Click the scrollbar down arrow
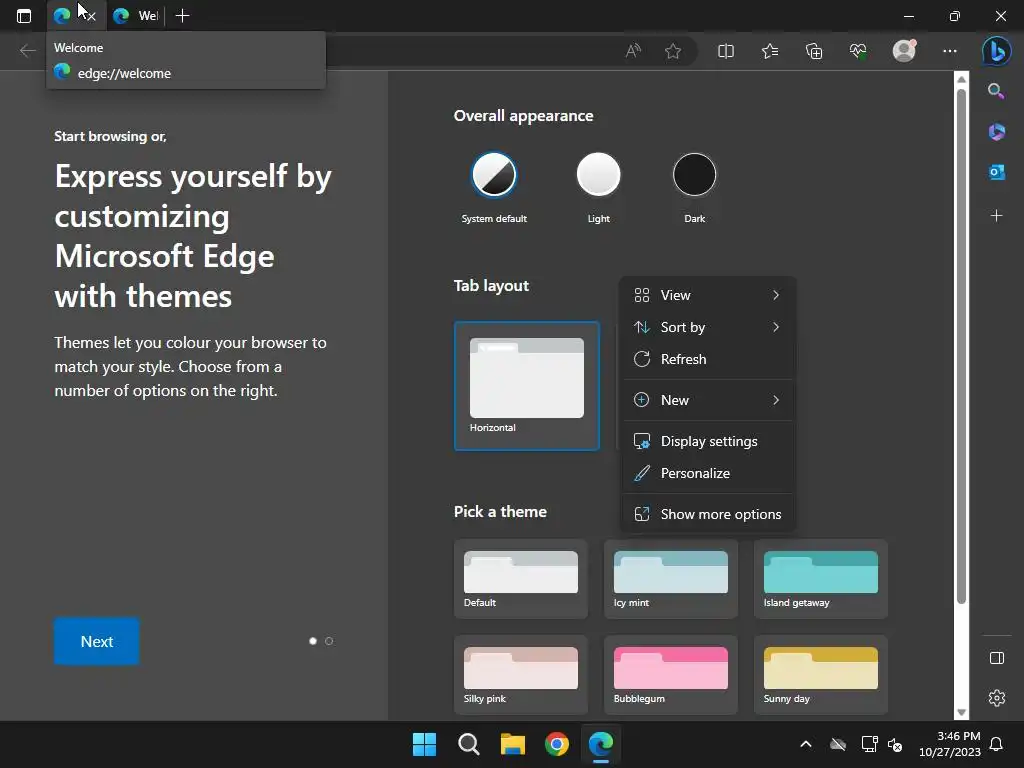 [961, 712]
